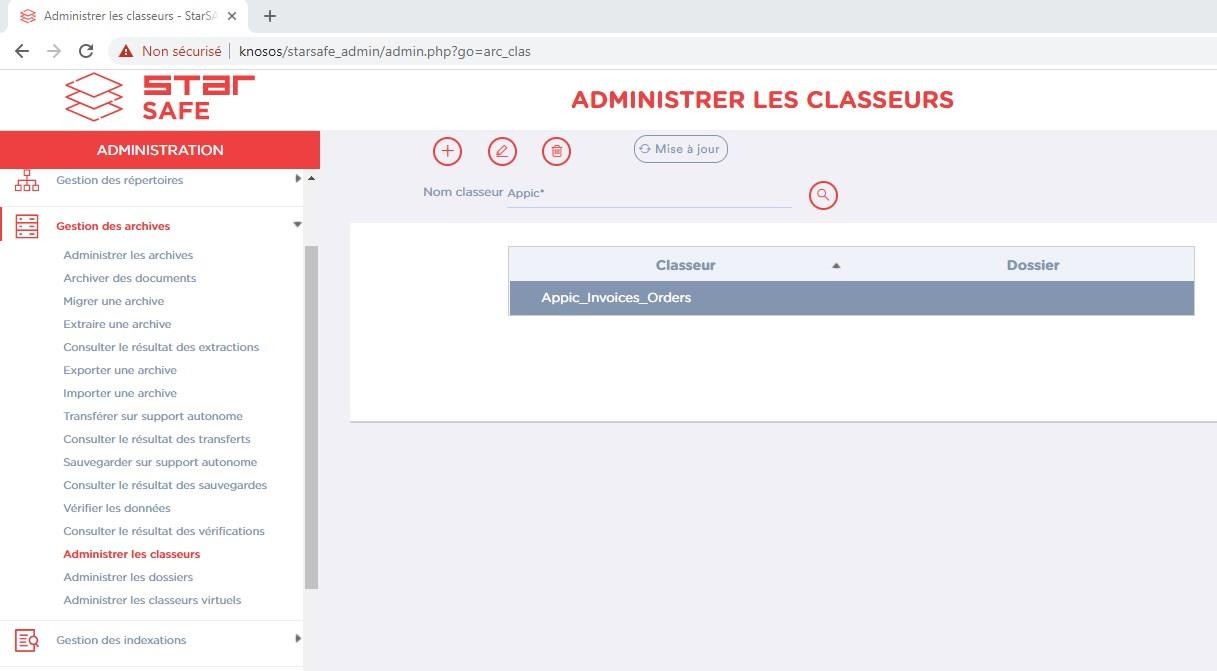Click the search magnifier icon
Screen dimensions: 1217x671
pos(823,195)
